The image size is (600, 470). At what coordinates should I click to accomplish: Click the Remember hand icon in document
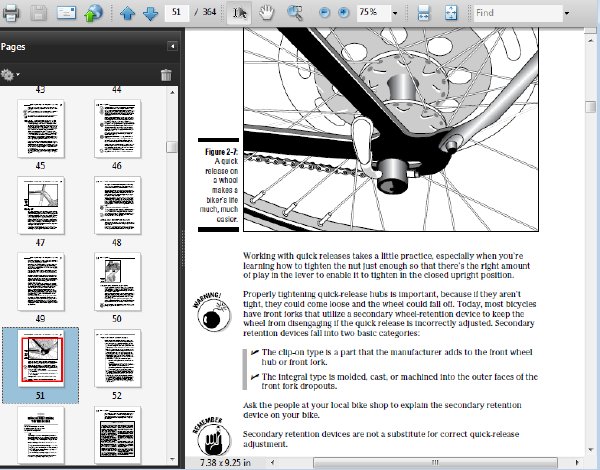[212, 437]
